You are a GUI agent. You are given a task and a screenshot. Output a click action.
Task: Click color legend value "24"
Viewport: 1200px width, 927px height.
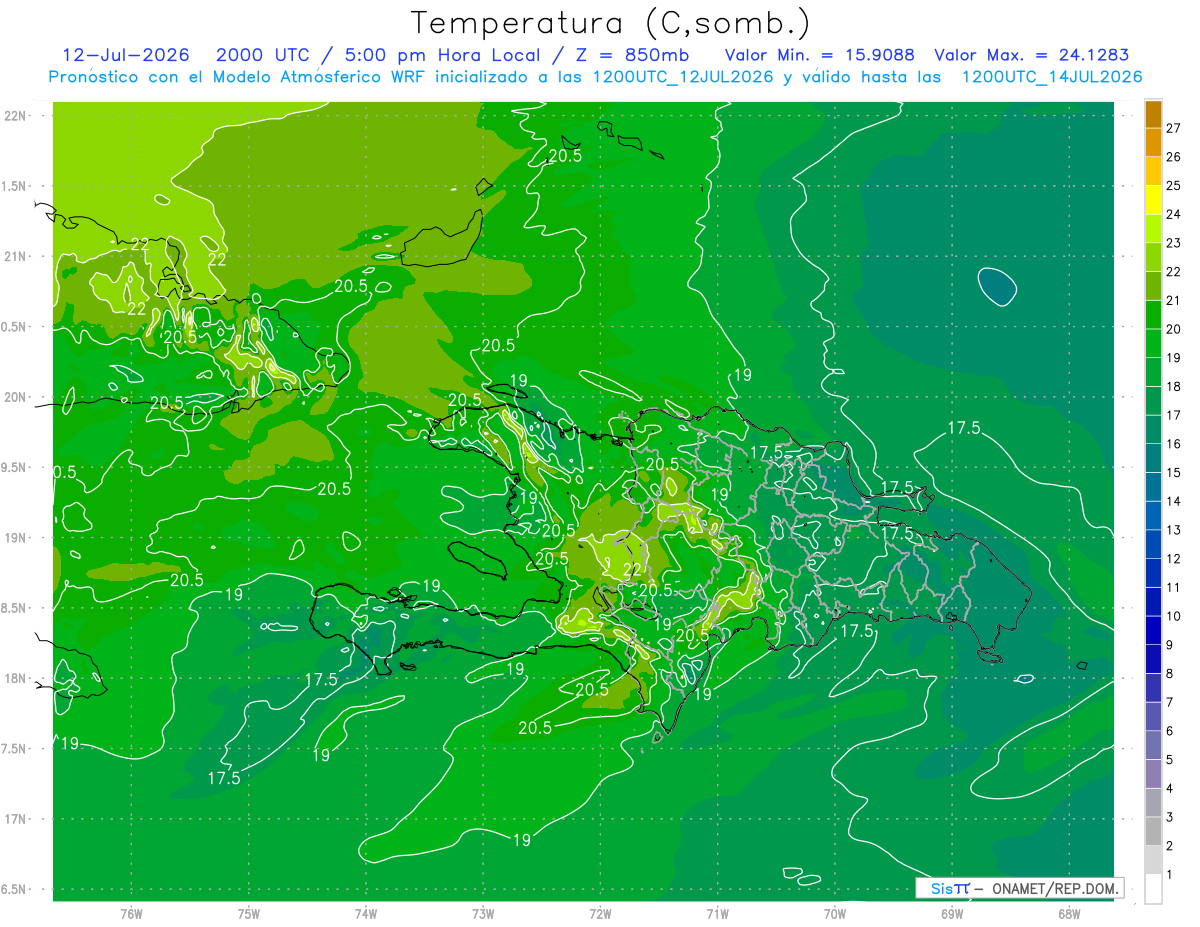(x=1174, y=214)
